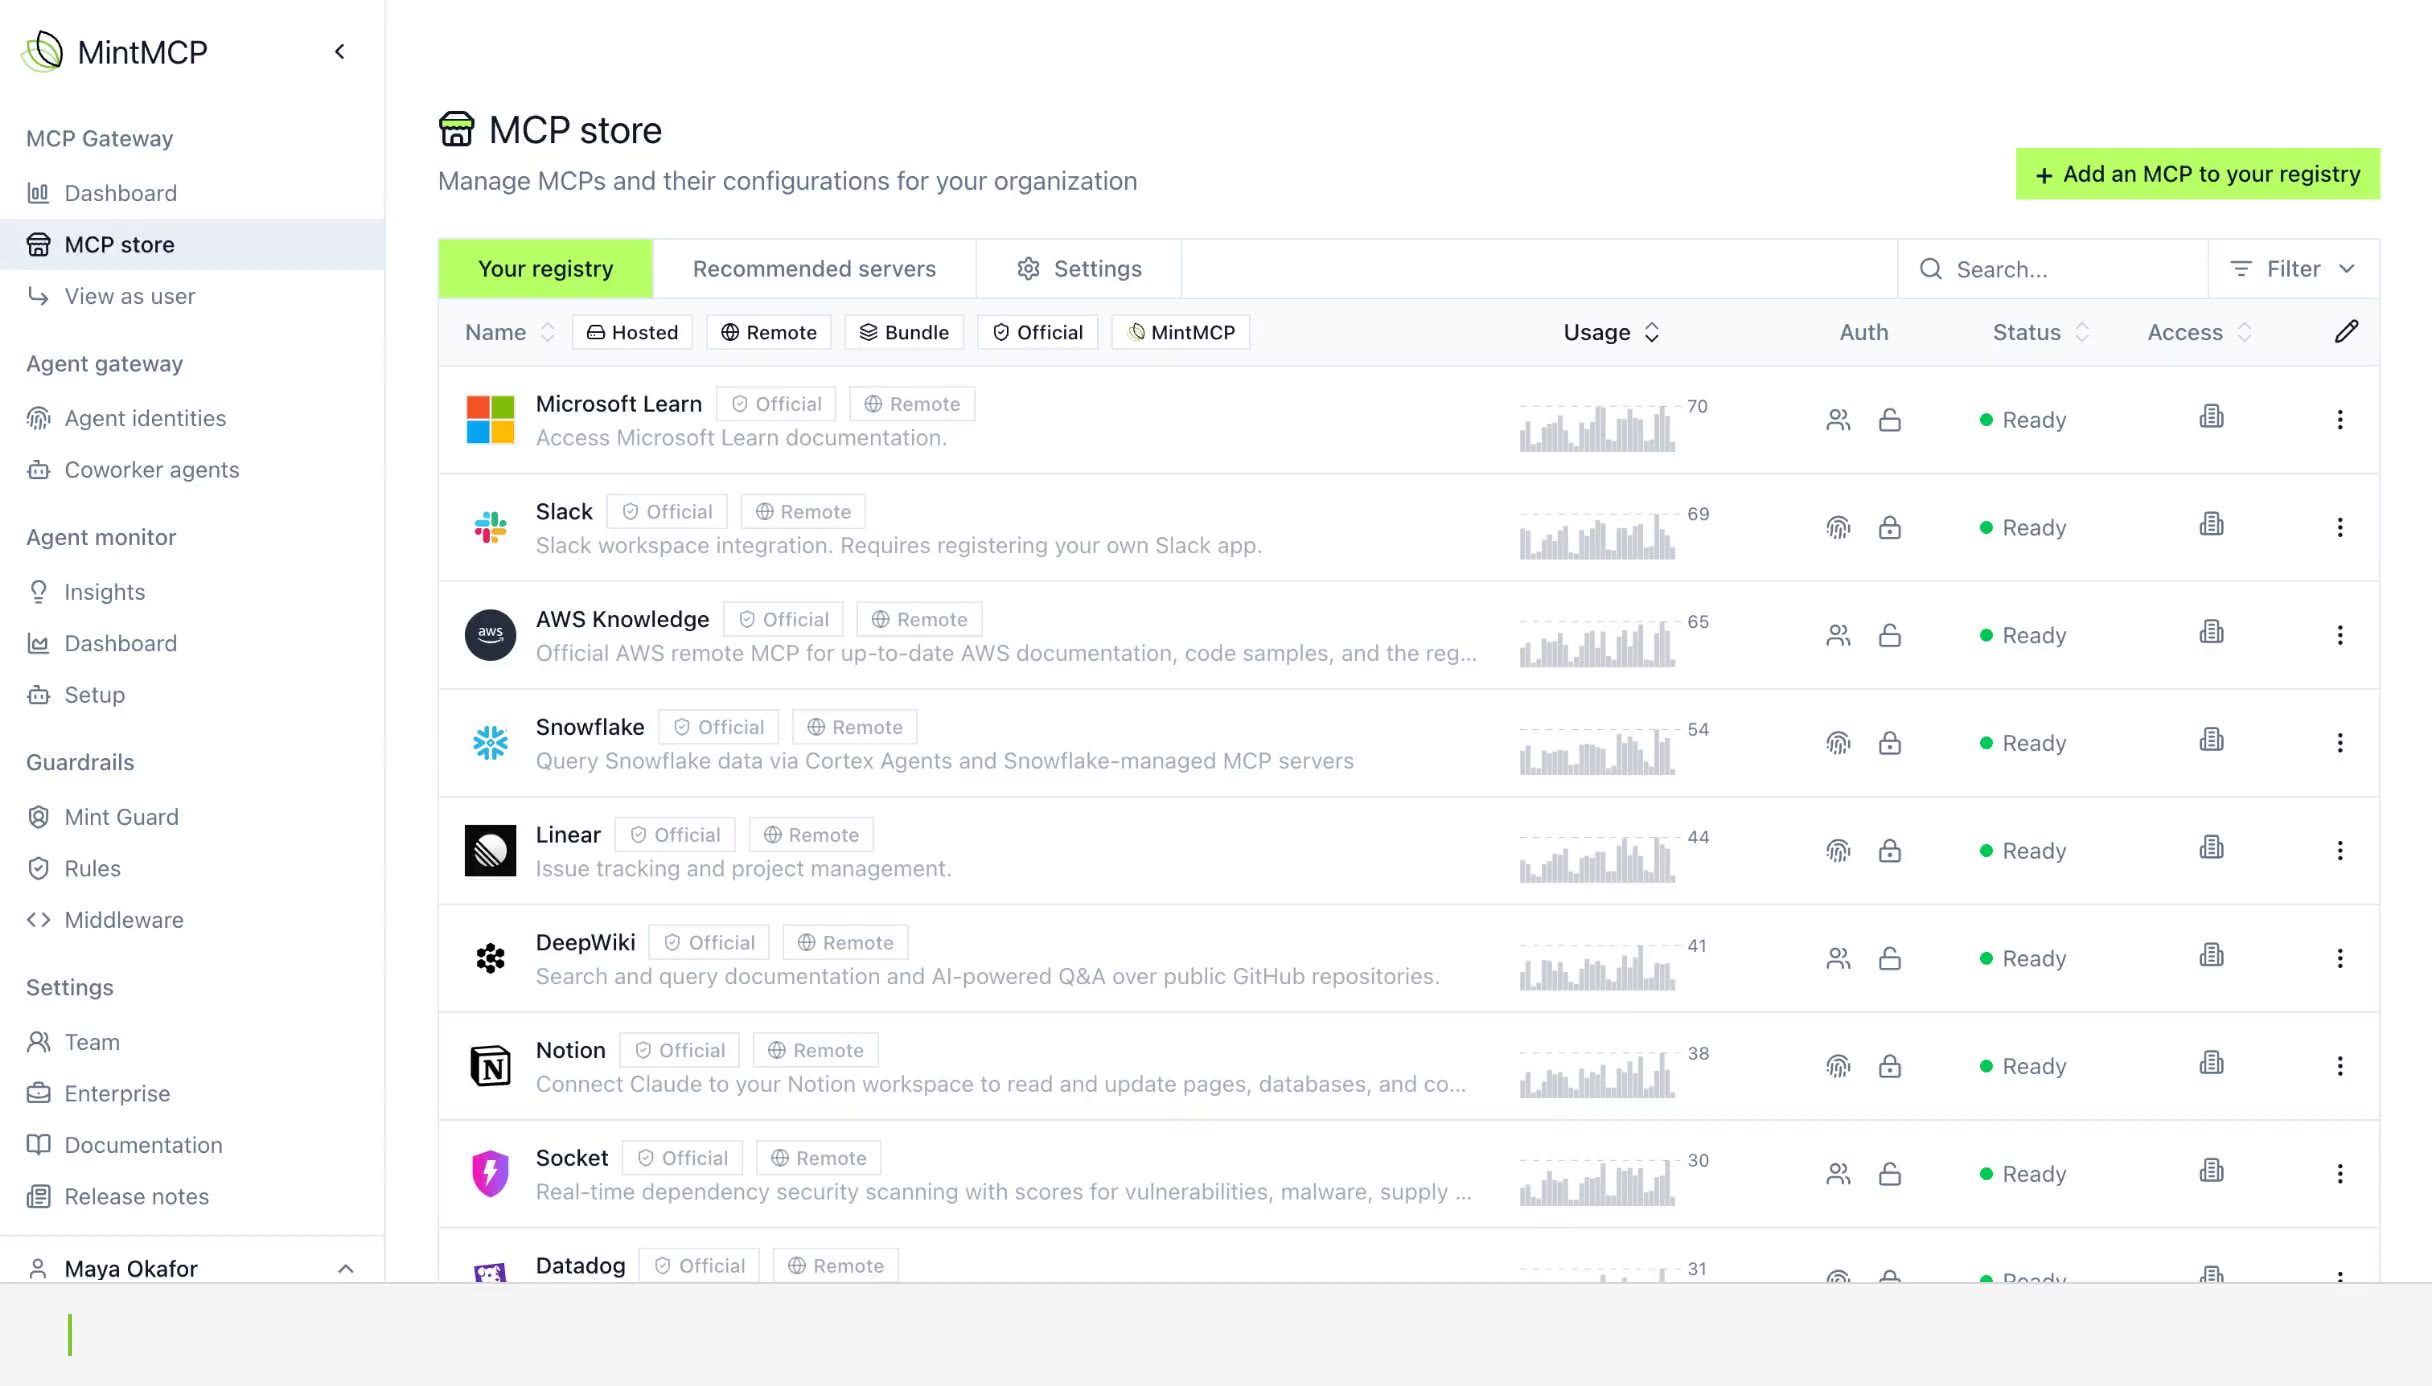Collapse the sidebar with the chevron arrow

pos(340,52)
